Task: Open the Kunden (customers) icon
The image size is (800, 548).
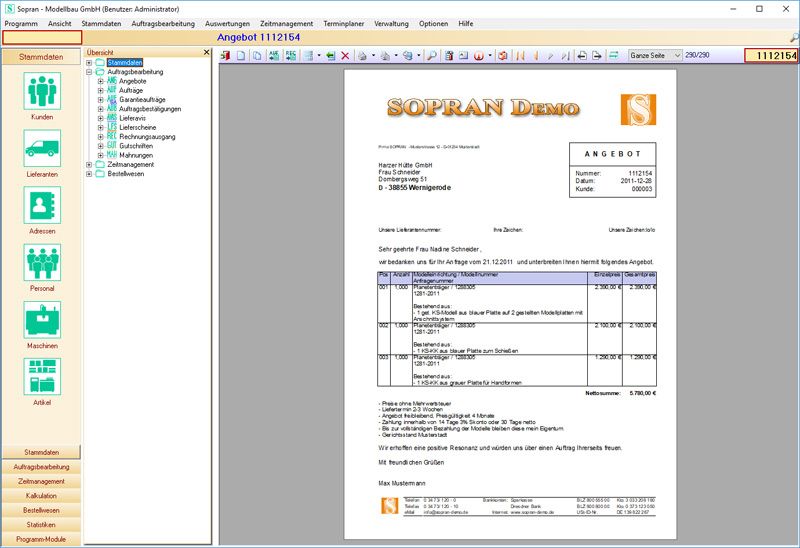Action: tap(42, 91)
